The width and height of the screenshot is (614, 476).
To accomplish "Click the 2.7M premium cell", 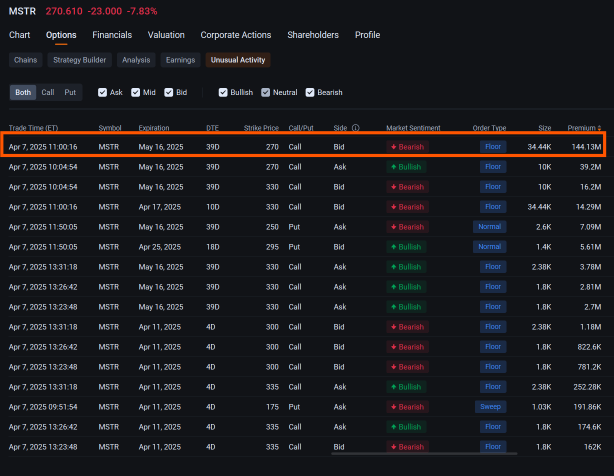I will click(592, 307).
